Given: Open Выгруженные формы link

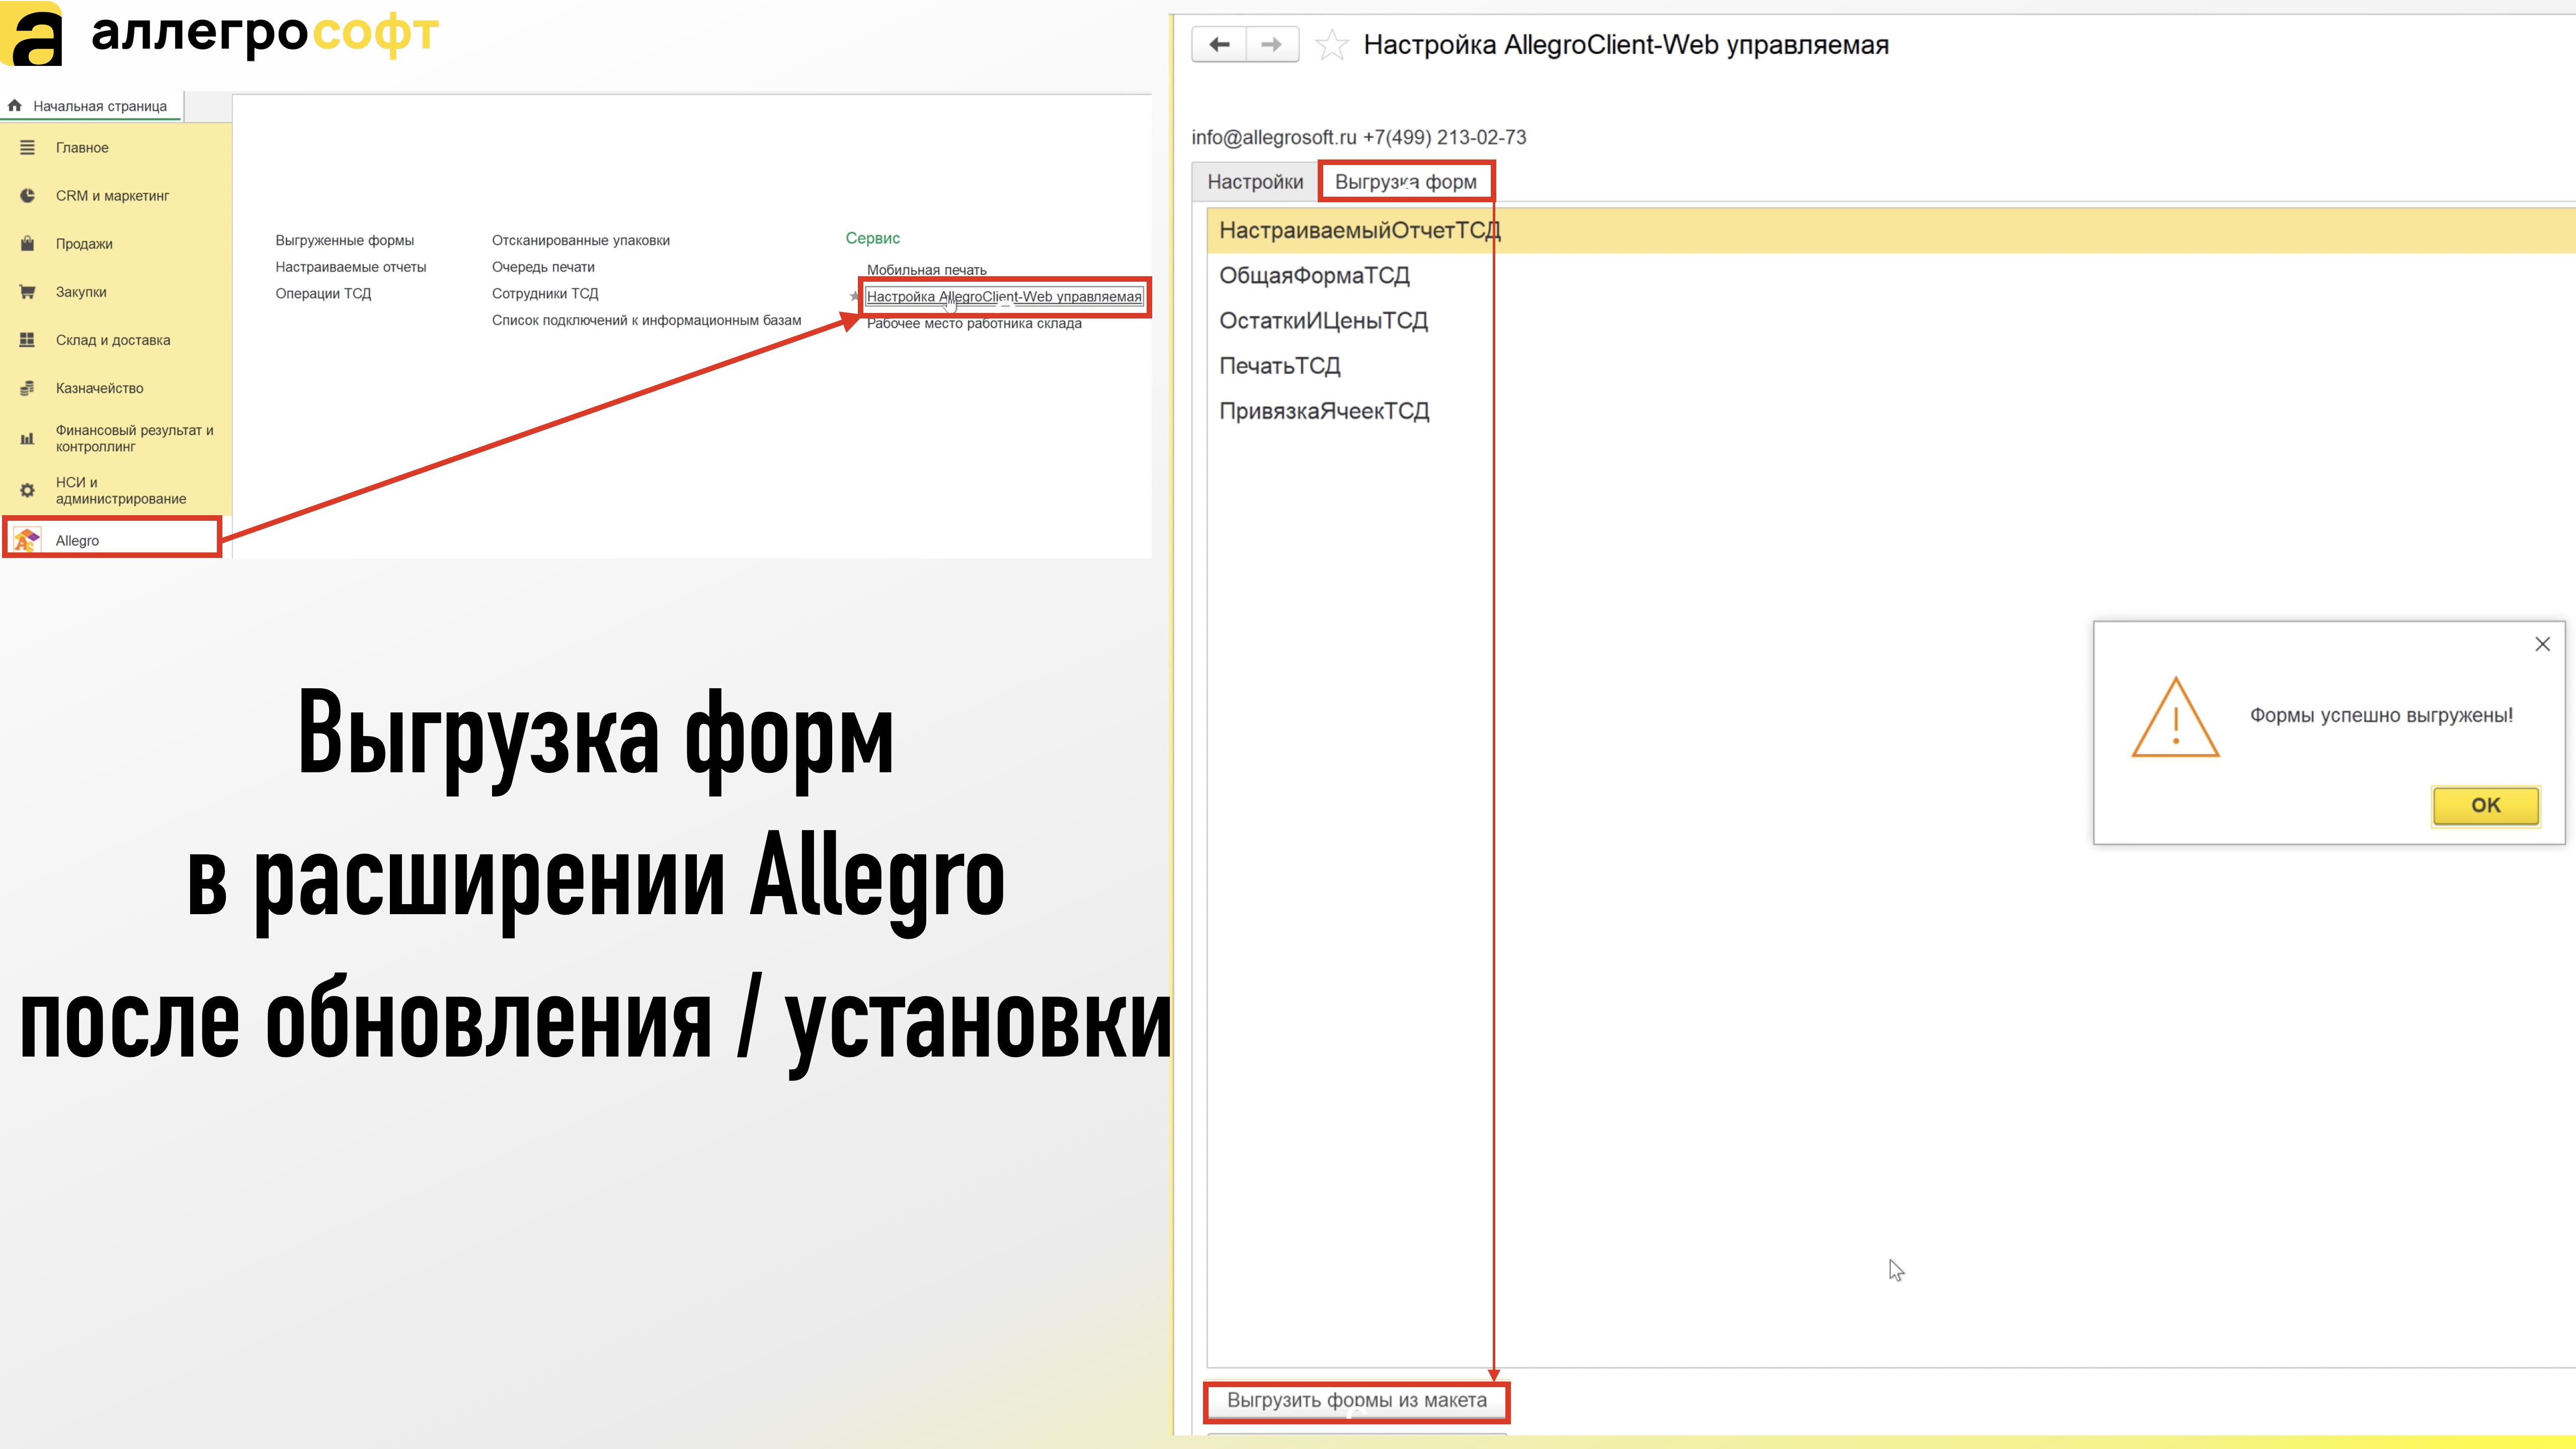Looking at the screenshot, I should pos(345,241).
